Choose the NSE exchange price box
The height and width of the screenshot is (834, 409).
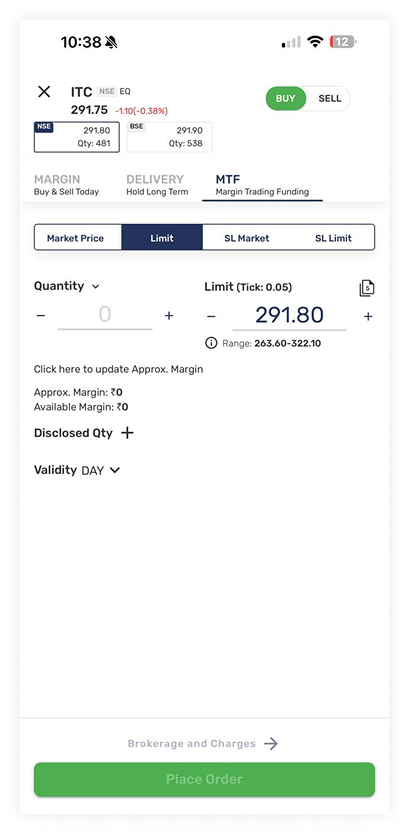click(x=77, y=137)
